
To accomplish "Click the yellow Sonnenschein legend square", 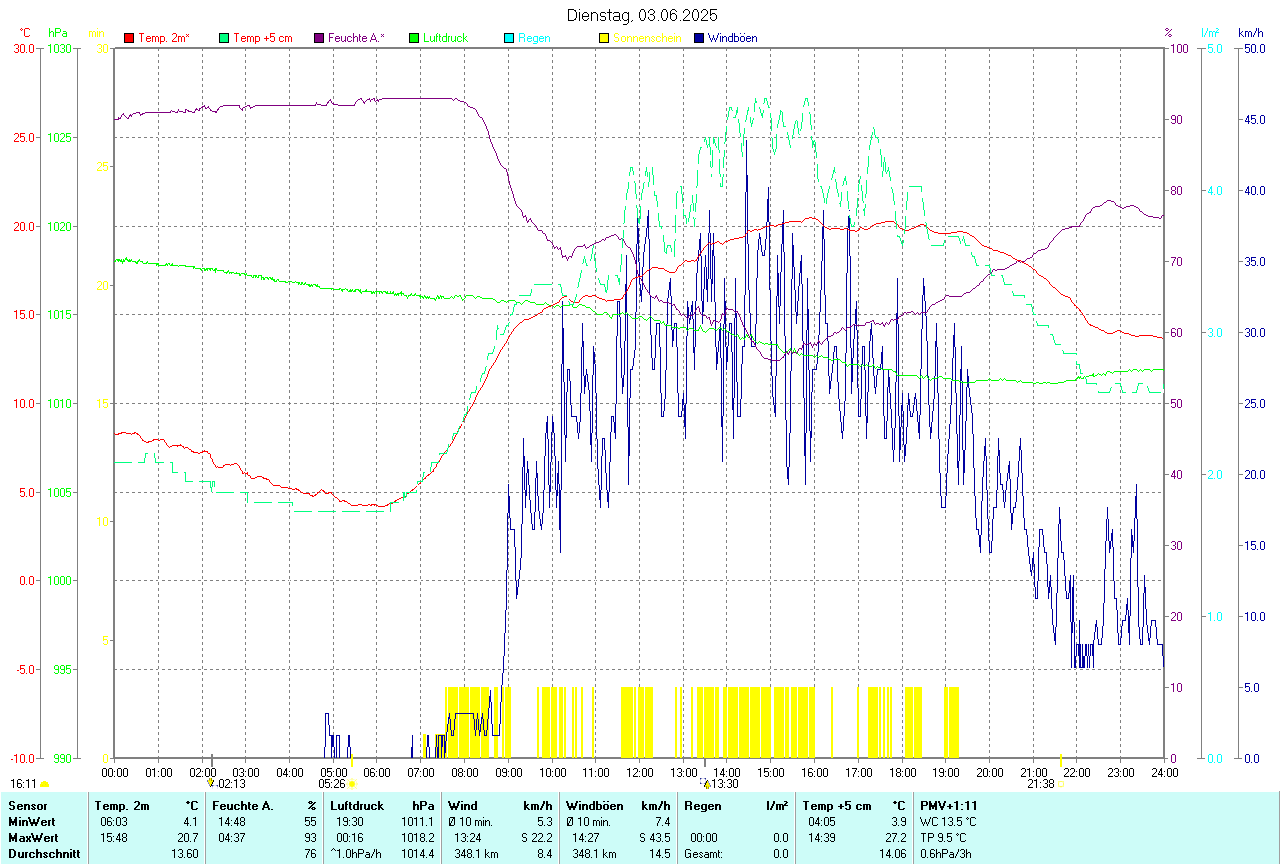I will 604,38.
